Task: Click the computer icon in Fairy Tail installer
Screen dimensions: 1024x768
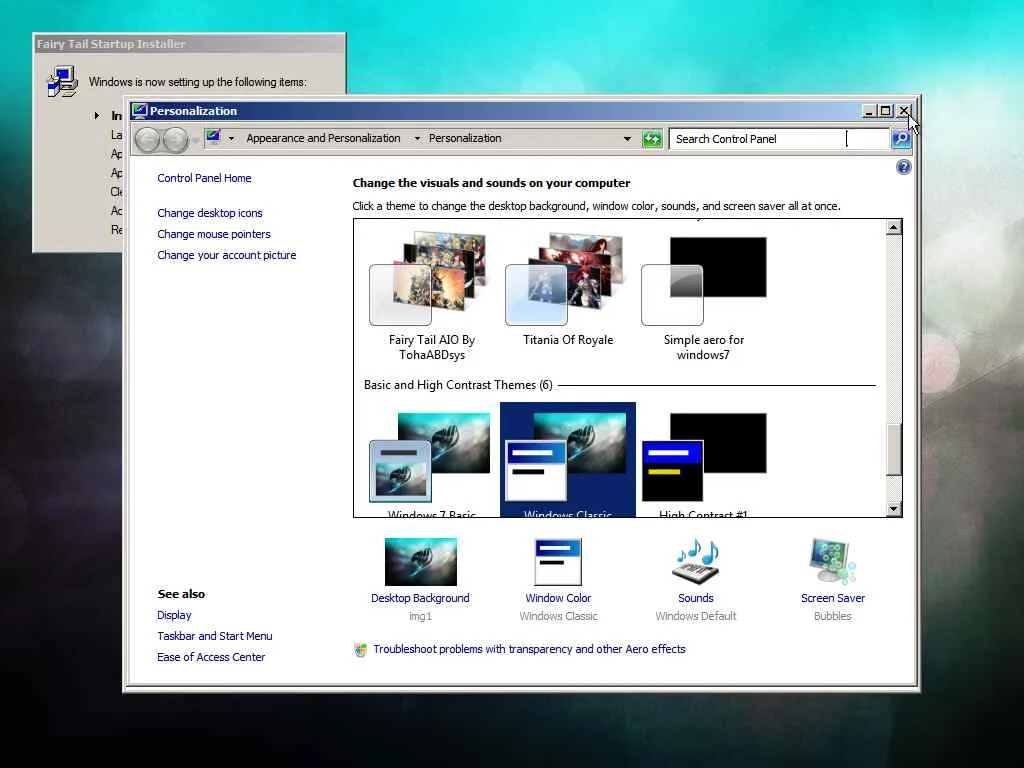Action: (63, 82)
